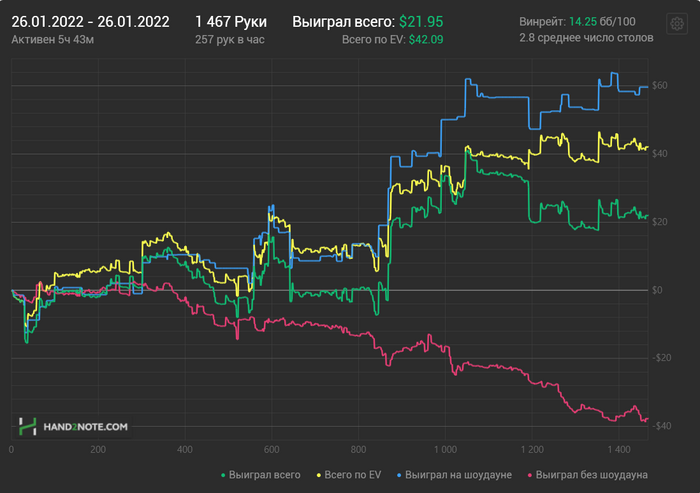Viewport: 700px width, 493px height.
Task: Click the '-$20' y-axis label
Action: [661, 358]
